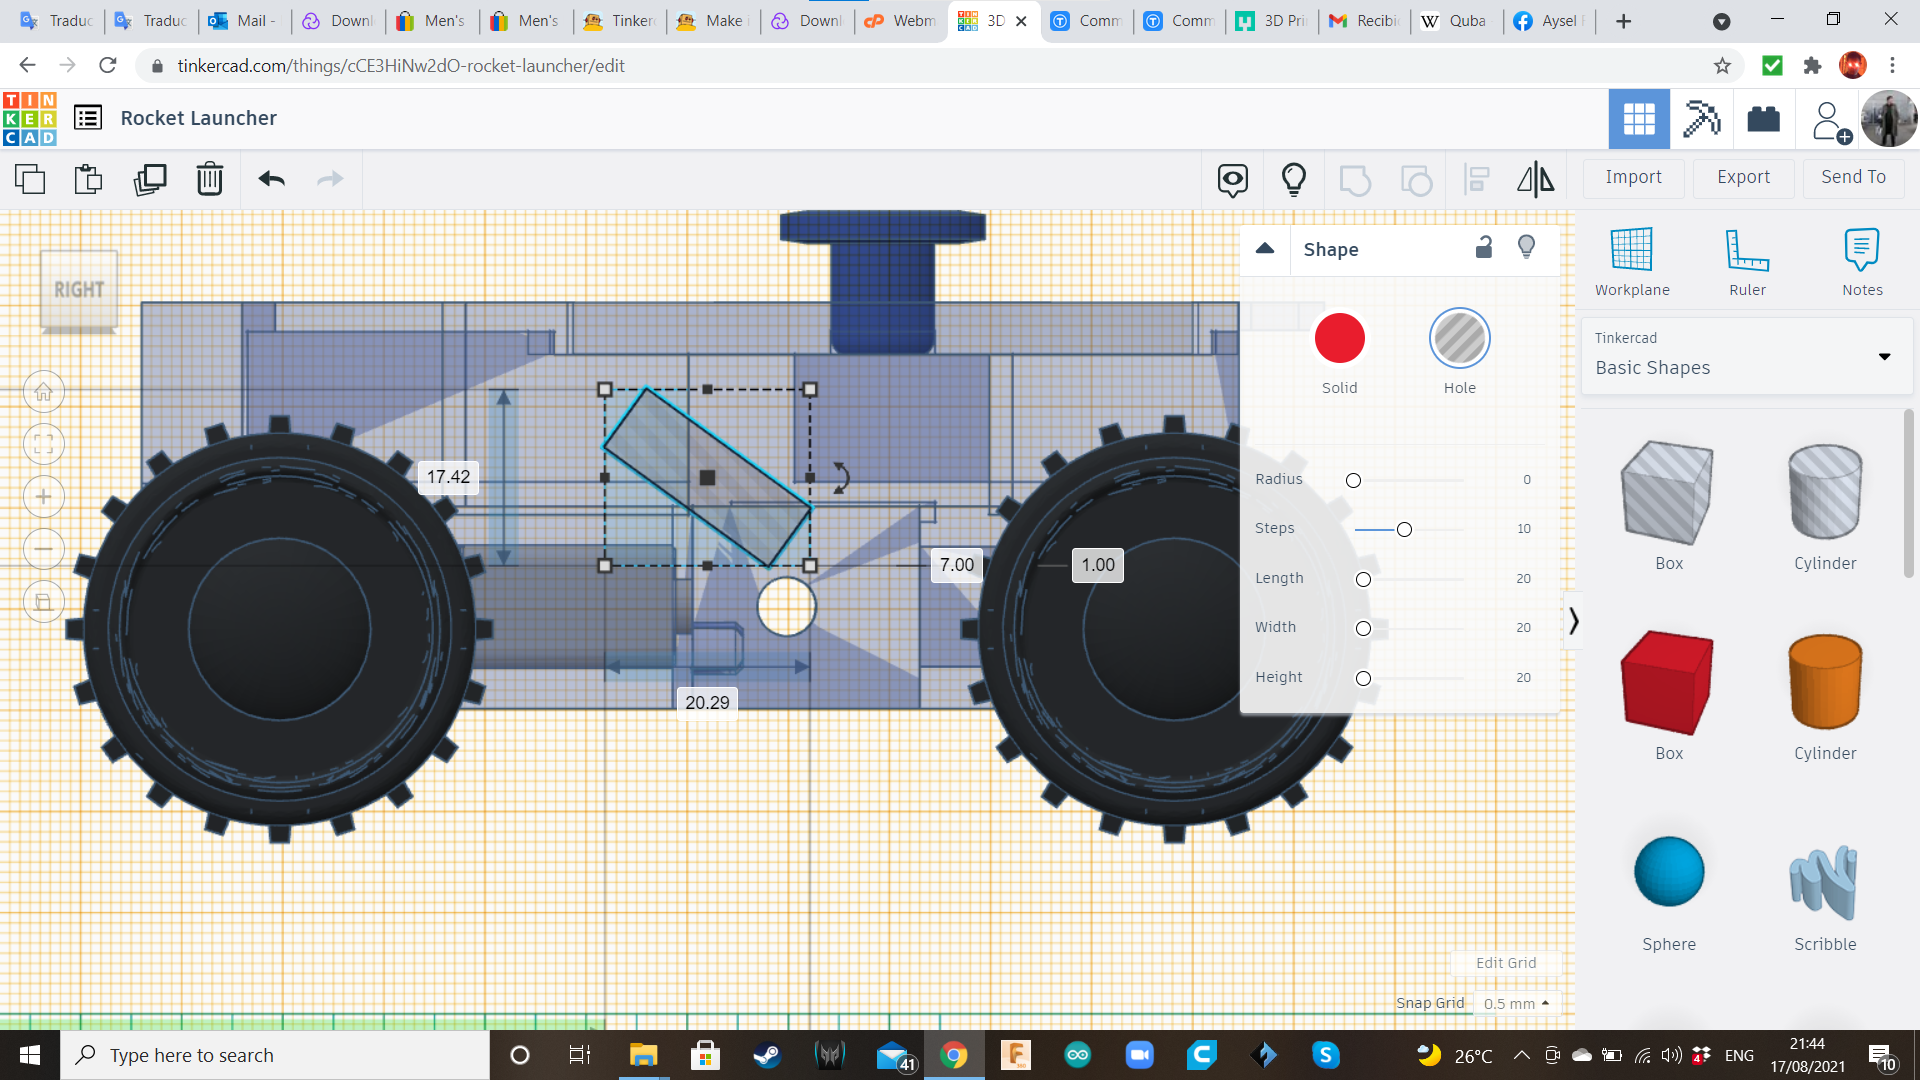Open the Snap Grid dropdown
1920x1080 pixels.
[x=1516, y=1003]
